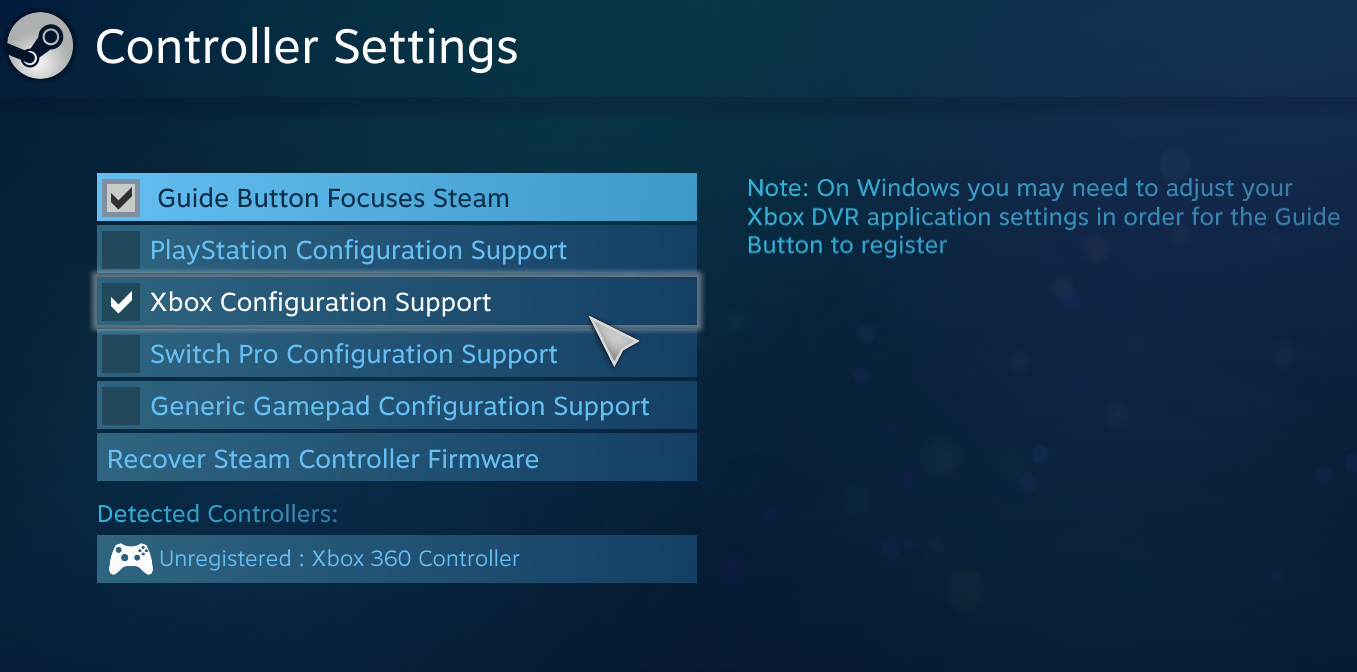This screenshot has width=1357, height=672.
Task: Select the PlayStation Configuration Support label text
Action: click(358, 250)
